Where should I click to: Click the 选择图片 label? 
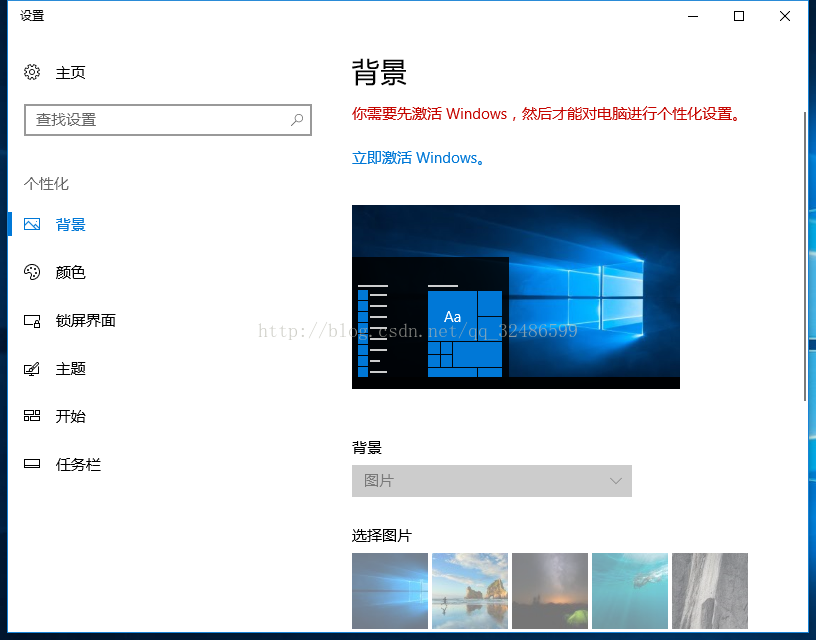[x=382, y=535]
